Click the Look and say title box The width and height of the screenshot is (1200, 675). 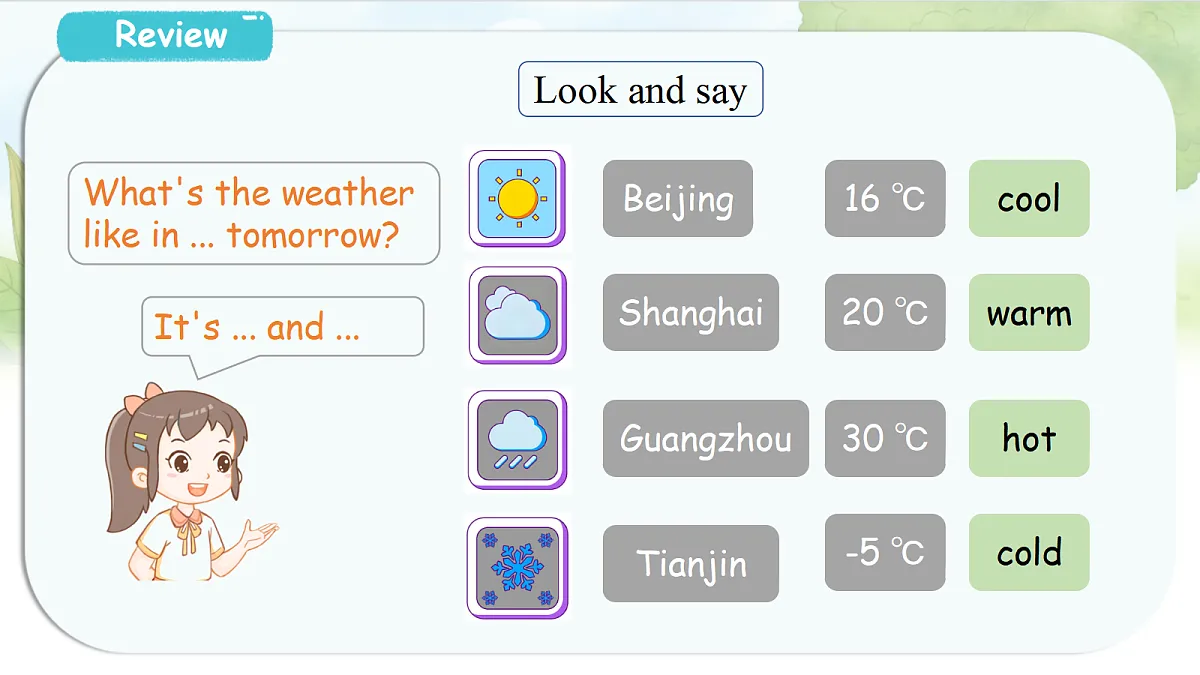640,90
